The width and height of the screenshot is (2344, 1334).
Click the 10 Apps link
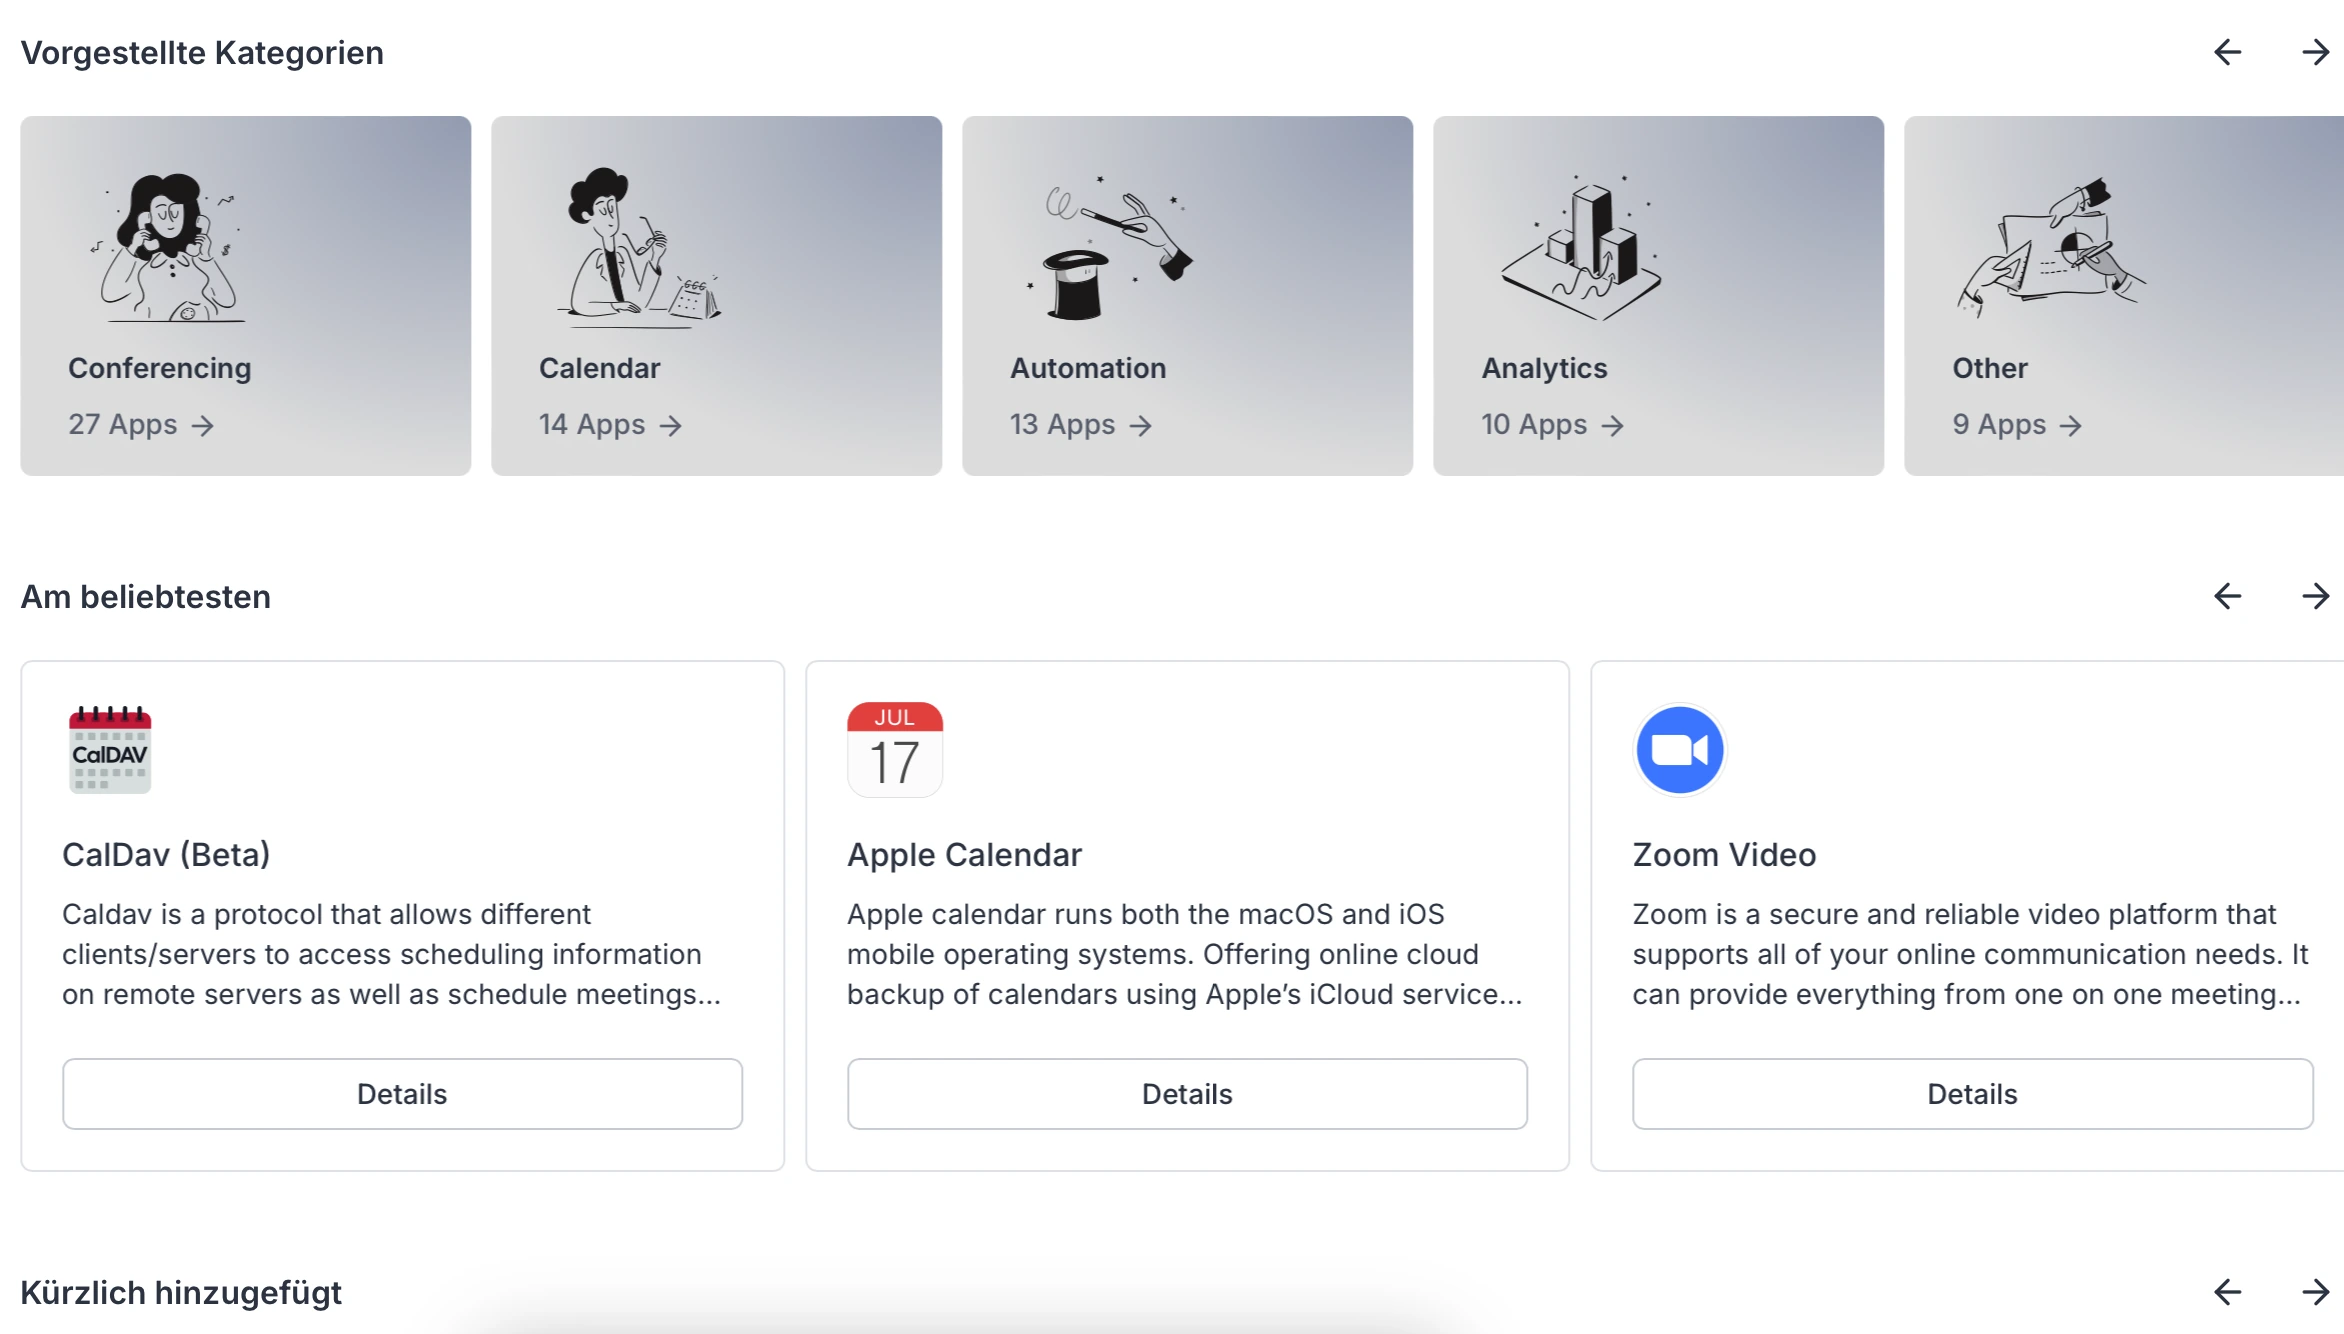[x=1552, y=425]
